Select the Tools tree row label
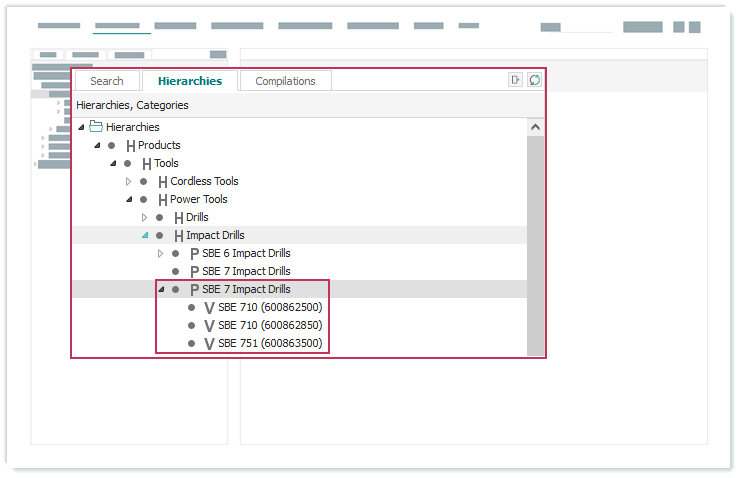The height and width of the screenshot is (478, 740). (166, 163)
